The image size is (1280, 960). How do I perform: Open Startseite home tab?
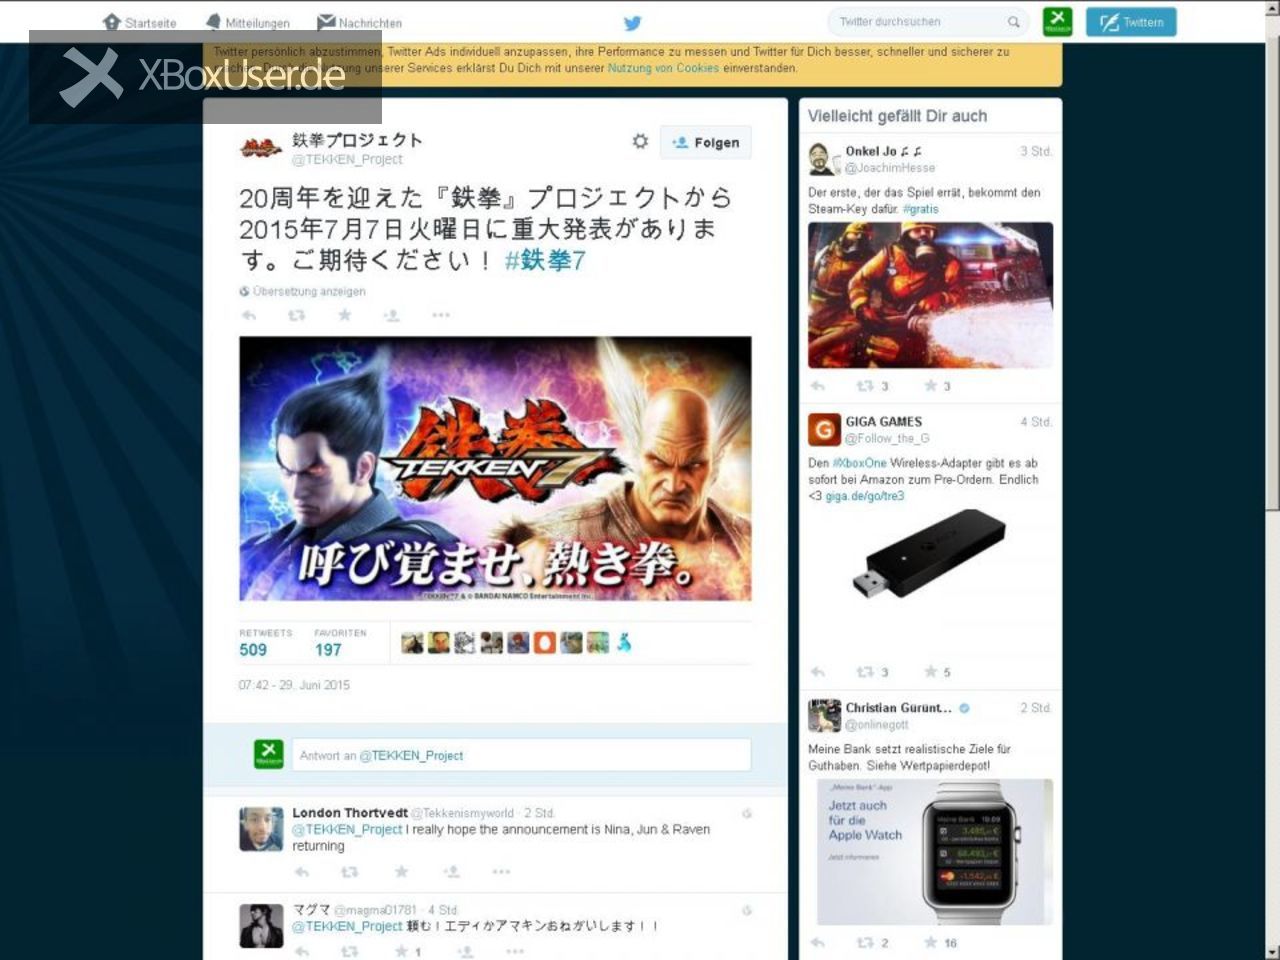140,22
